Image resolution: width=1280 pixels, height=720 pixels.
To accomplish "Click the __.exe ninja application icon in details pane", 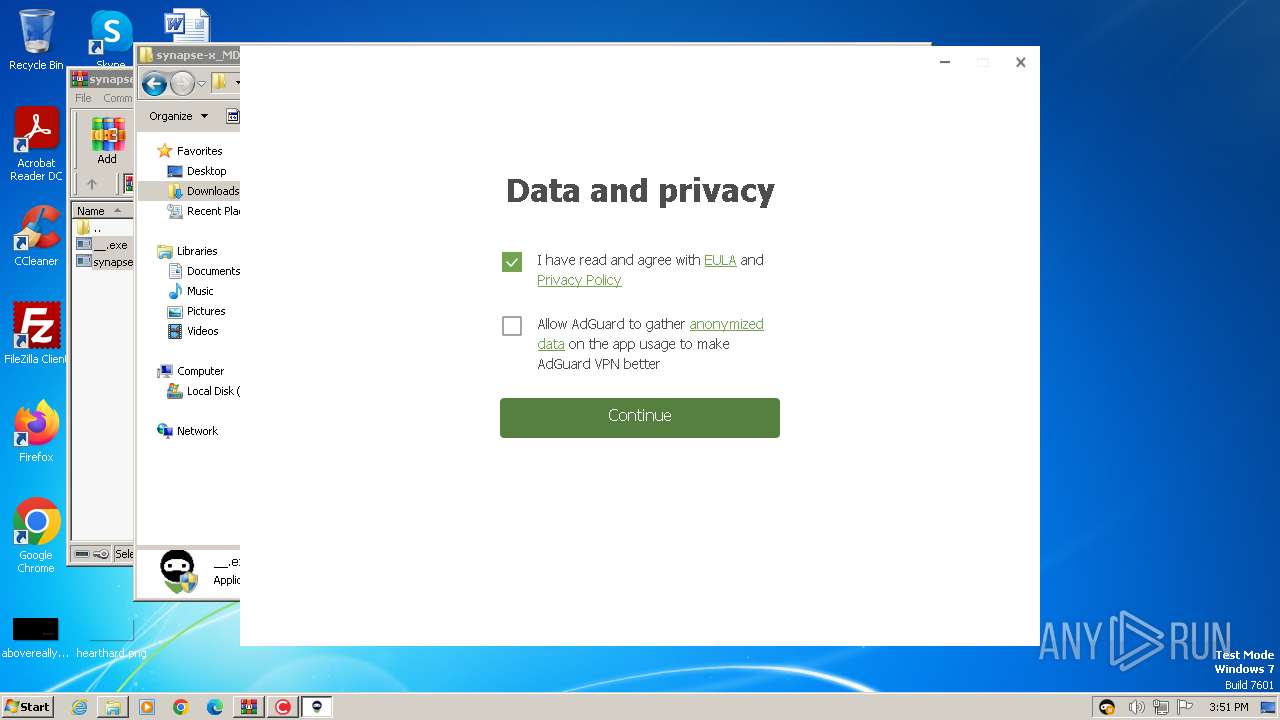I will pos(179,572).
